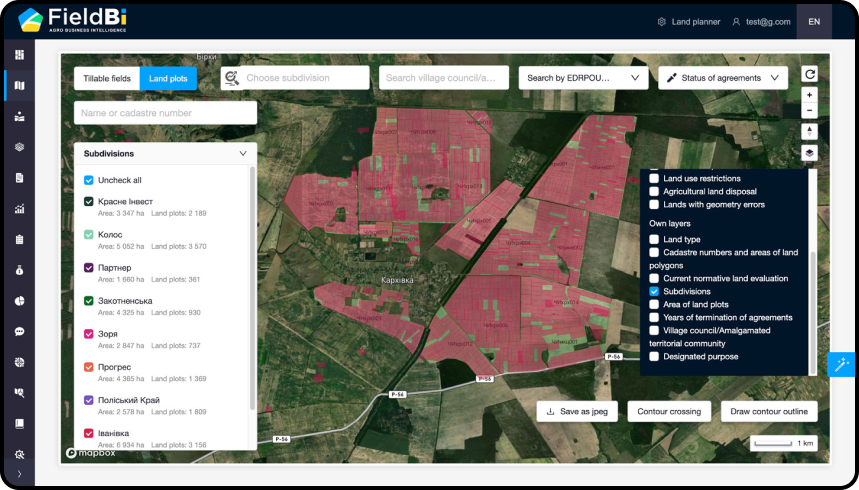This screenshot has width=859, height=490.
Task: Uncheck the Зоря subdivision checkbox
Action: tap(89, 334)
